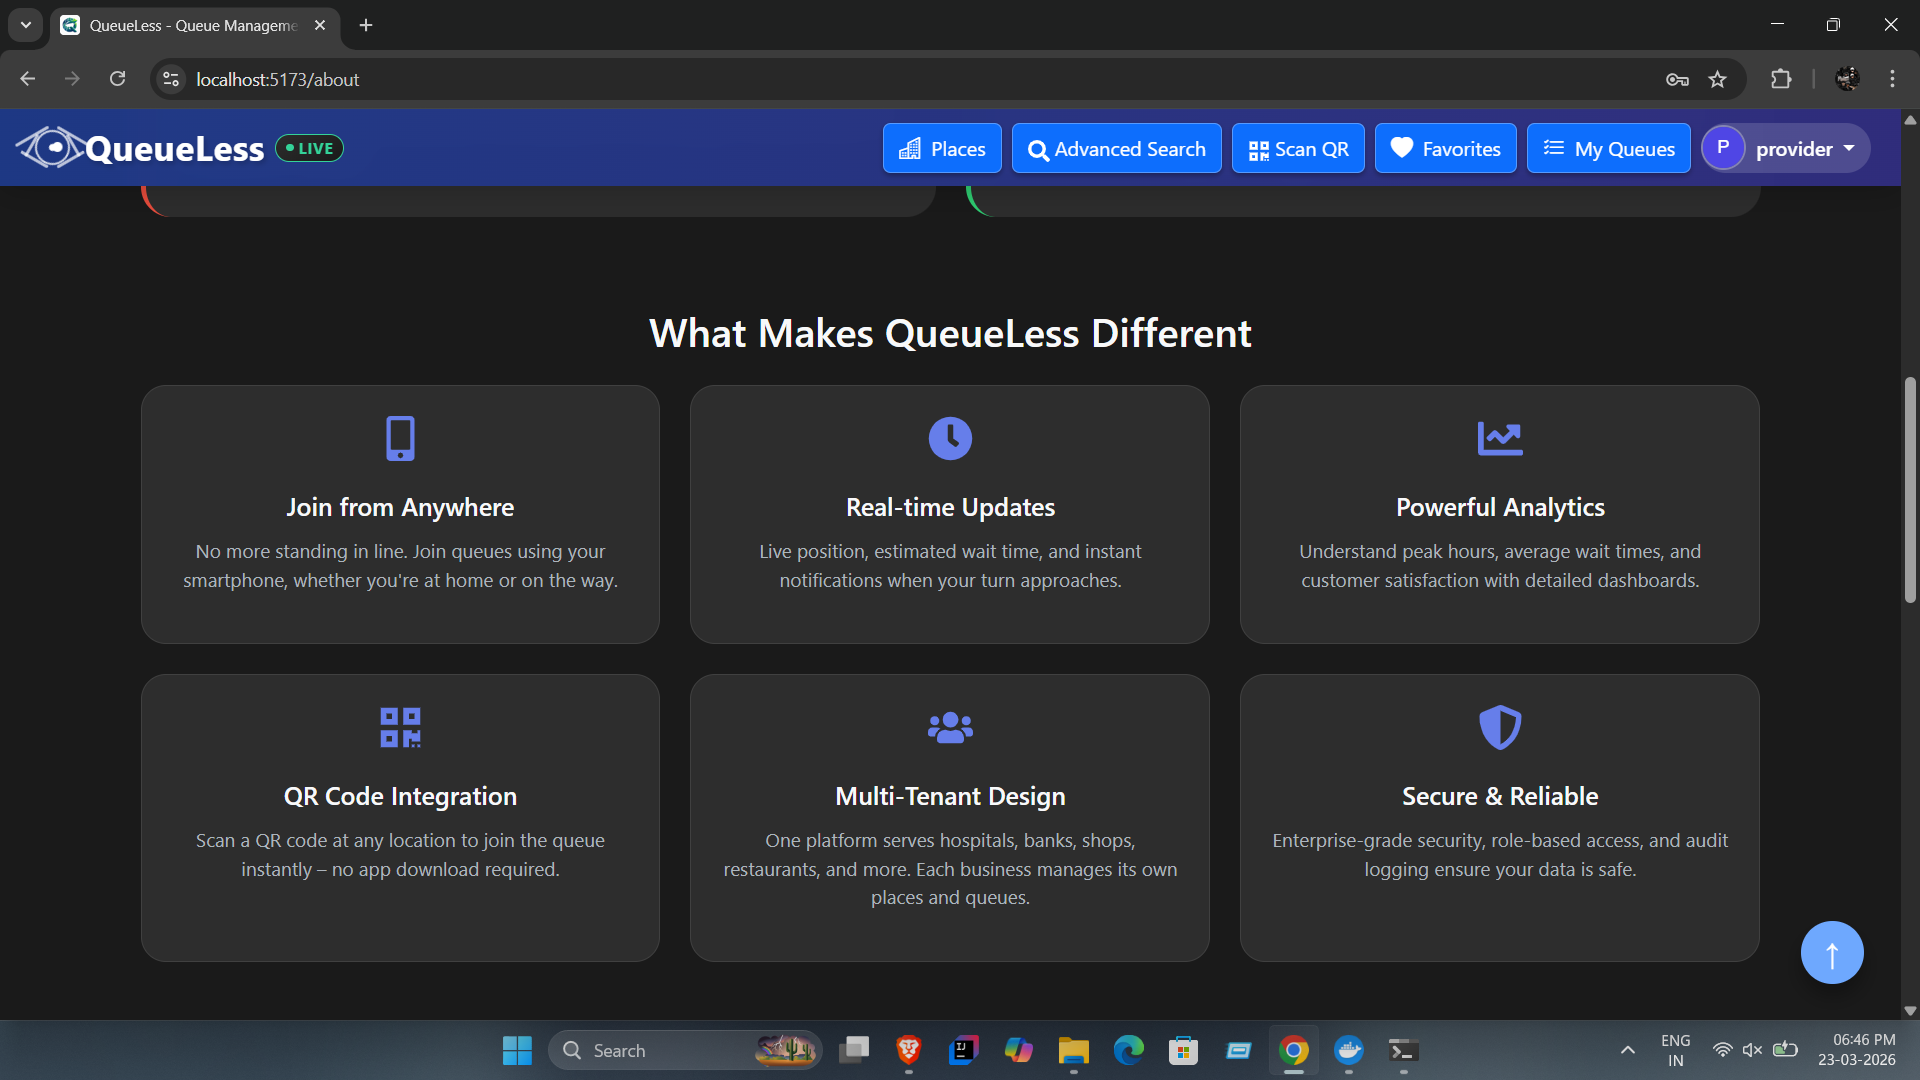Click the smartphone icon above Join from Anywhere
The image size is (1920, 1080).
click(x=400, y=438)
